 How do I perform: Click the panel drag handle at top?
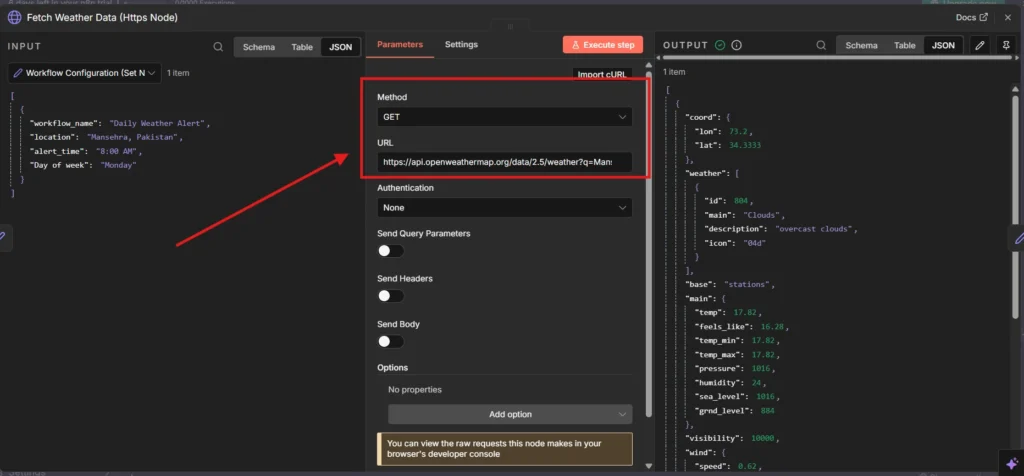click(x=510, y=26)
